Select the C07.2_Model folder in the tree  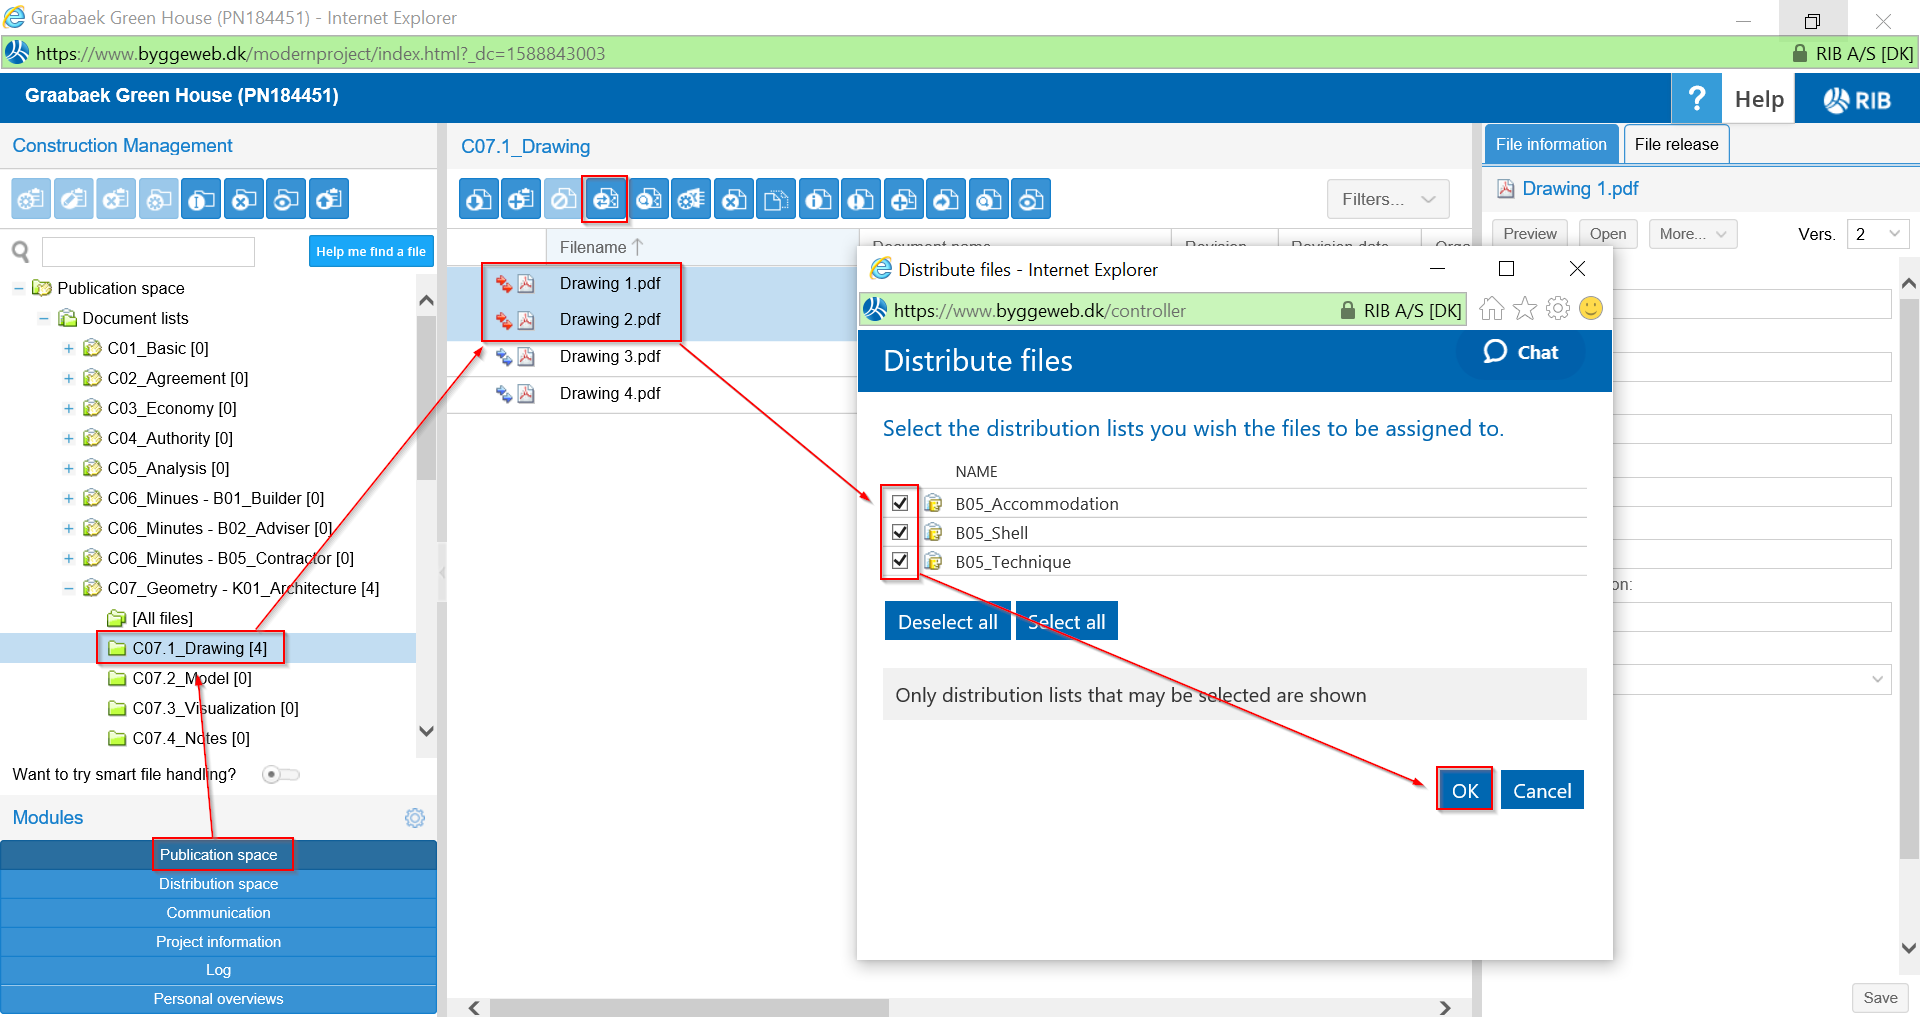[x=191, y=678]
